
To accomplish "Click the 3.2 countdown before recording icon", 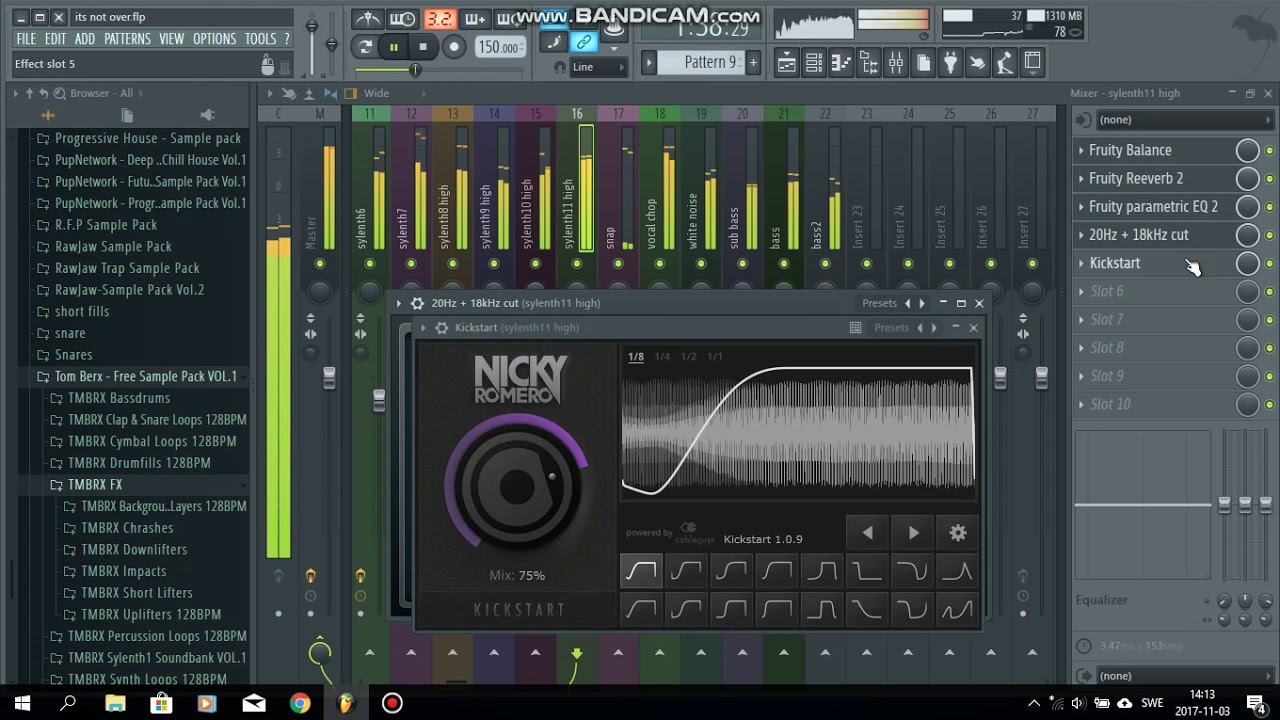I will tap(439, 19).
